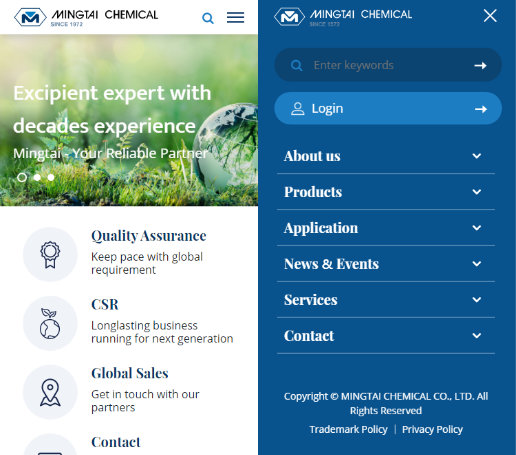Click the CSR globe leaf icon

[50, 323]
